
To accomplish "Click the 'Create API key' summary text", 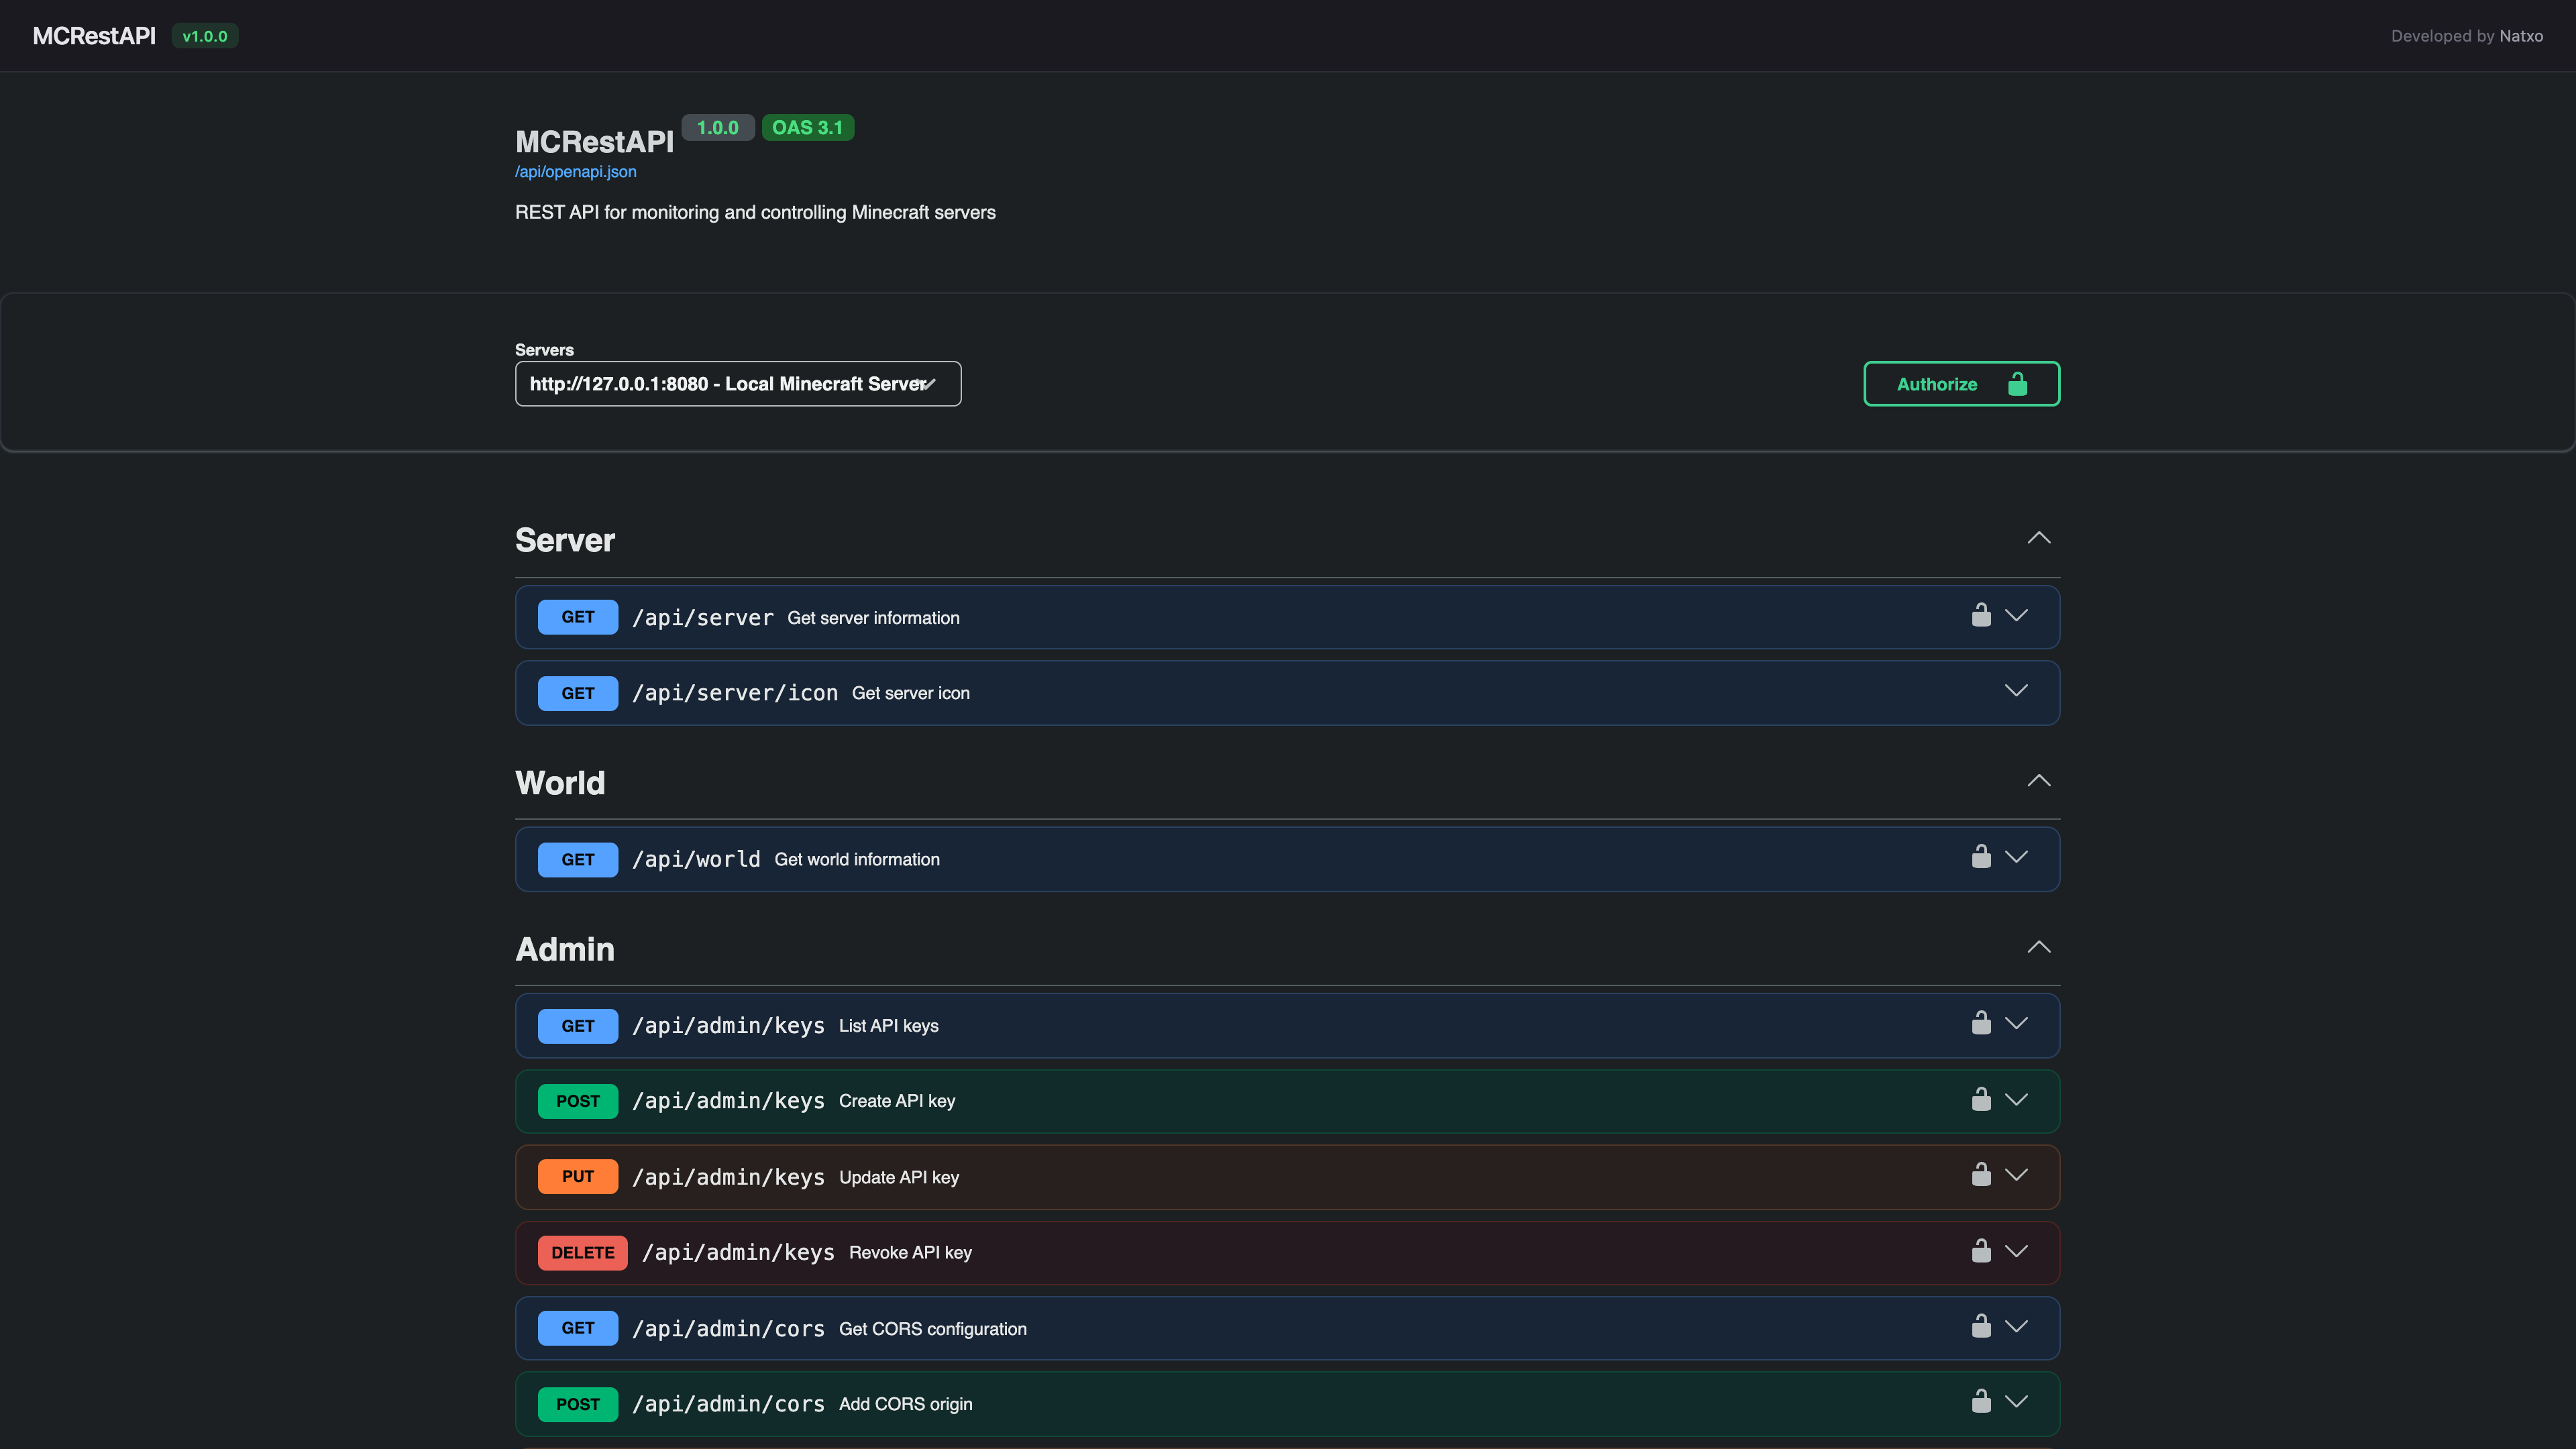I will point(897,1101).
